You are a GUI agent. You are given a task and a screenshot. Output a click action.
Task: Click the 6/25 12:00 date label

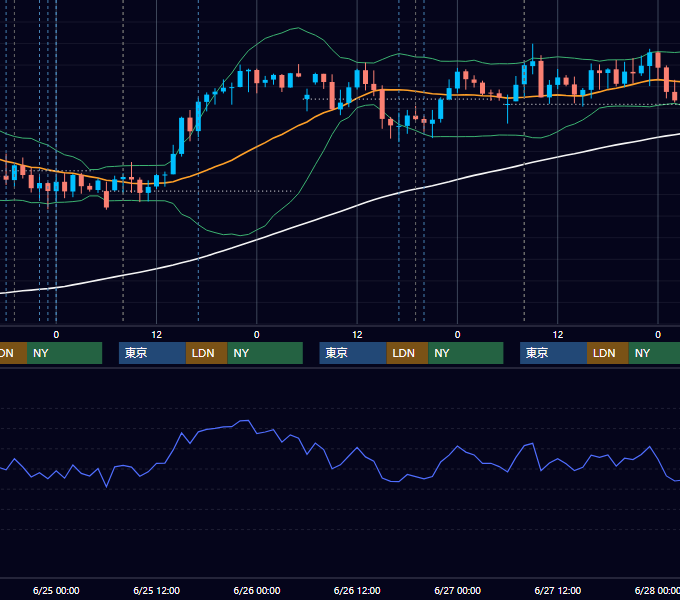click(157, 590)
